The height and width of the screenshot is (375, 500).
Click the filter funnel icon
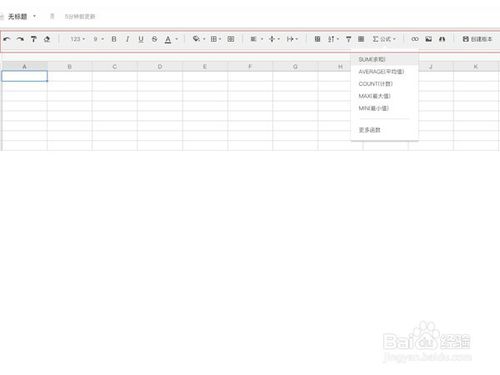(x=349, y=39)
